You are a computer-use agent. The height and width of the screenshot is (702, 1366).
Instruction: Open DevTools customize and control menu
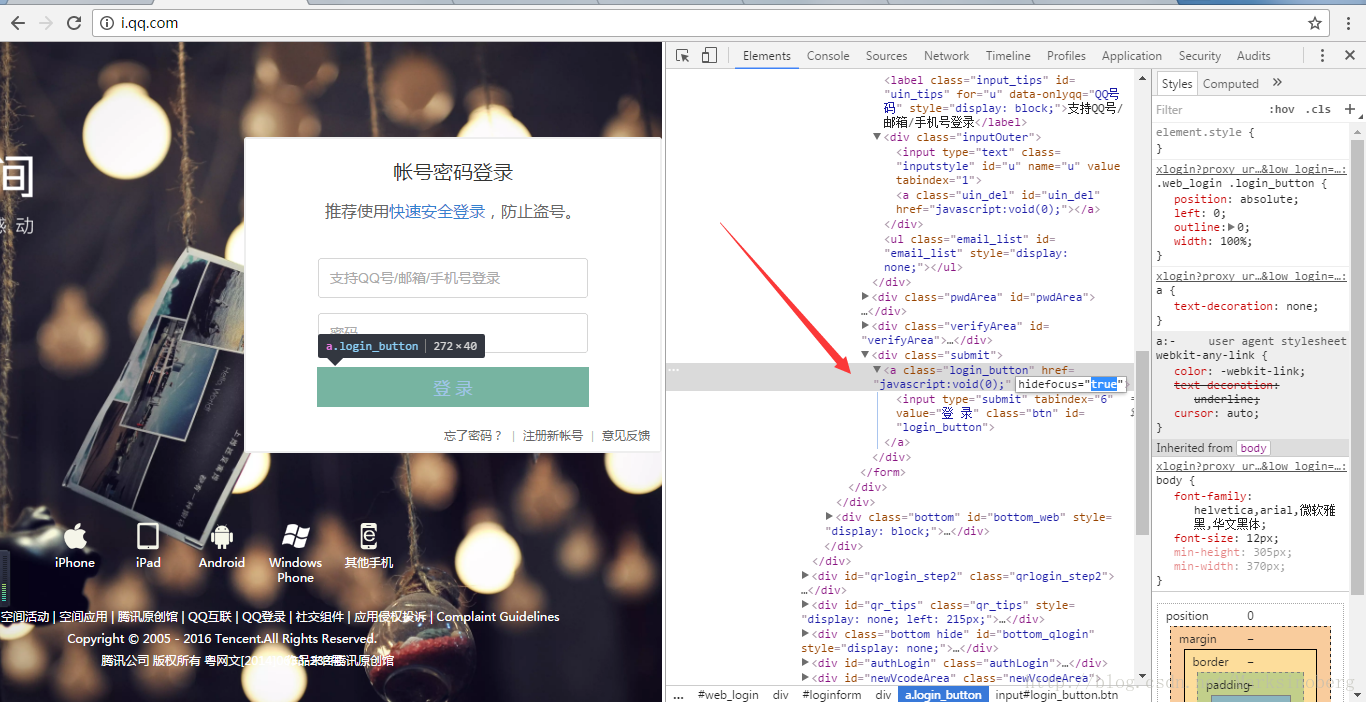tap(1322, 56)
